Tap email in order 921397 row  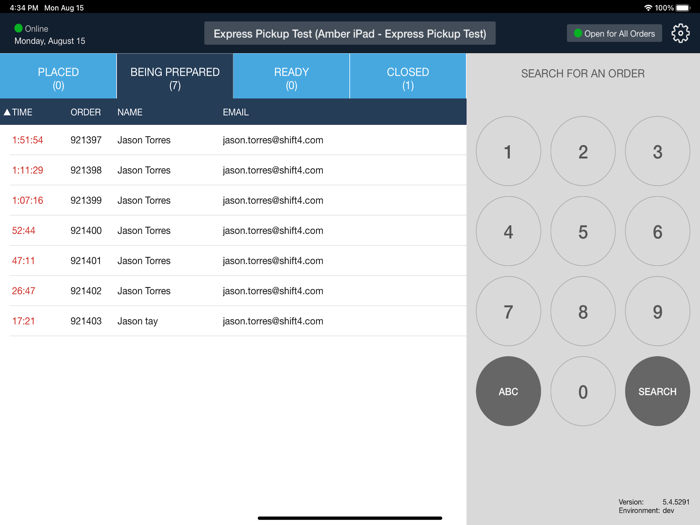[x=273, y=140]
